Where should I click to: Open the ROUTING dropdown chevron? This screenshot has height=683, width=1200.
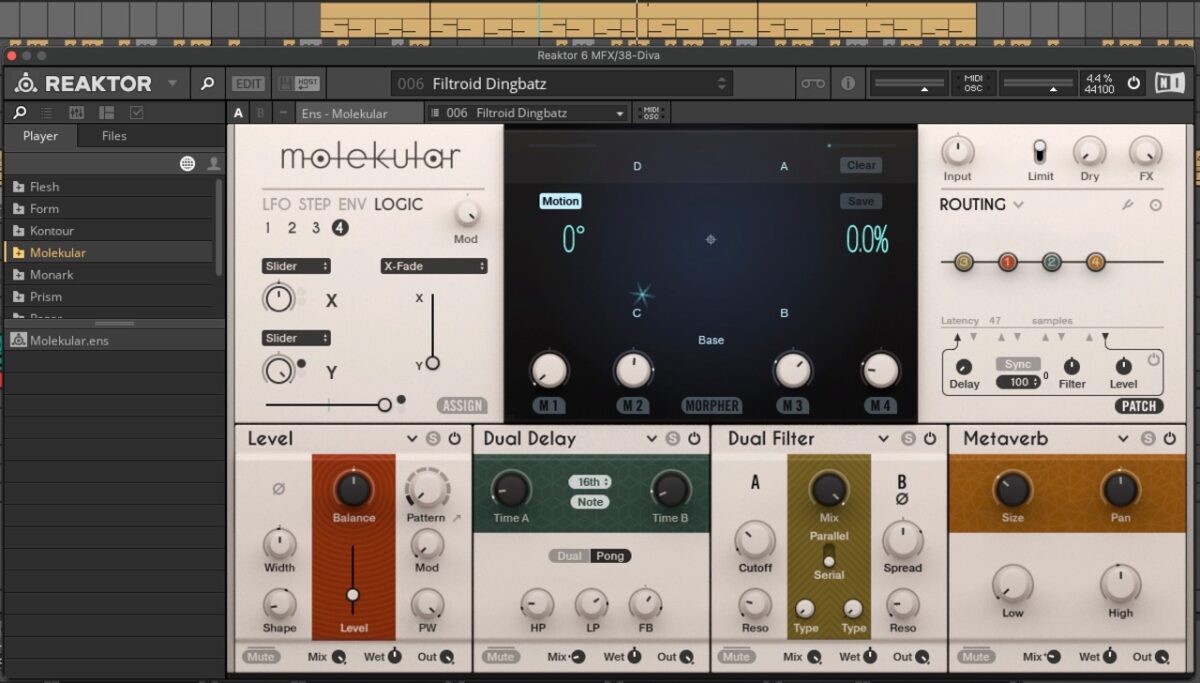(x=1018, y=205)
